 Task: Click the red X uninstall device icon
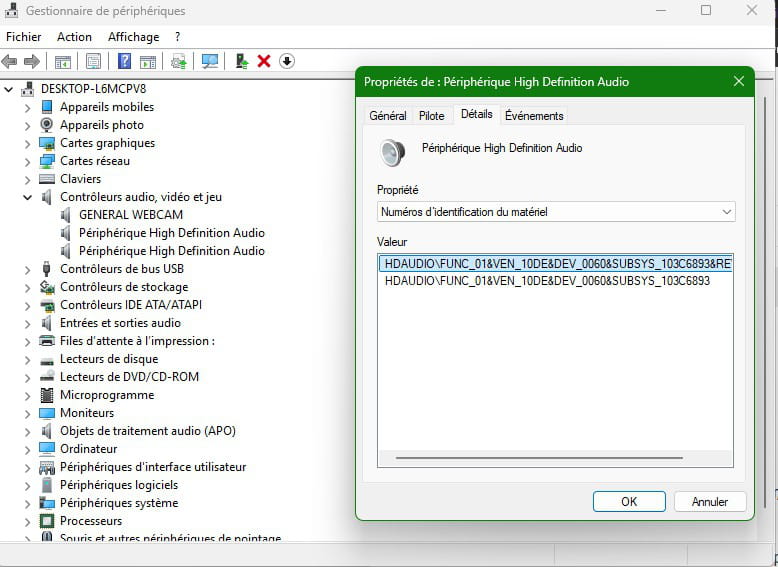(264, 62)
